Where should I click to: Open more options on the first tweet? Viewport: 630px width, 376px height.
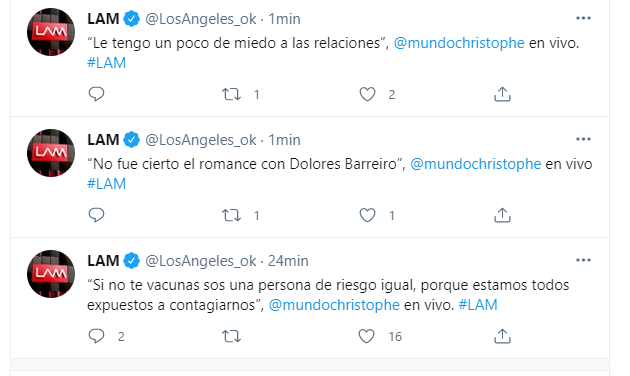pos(583,18)
